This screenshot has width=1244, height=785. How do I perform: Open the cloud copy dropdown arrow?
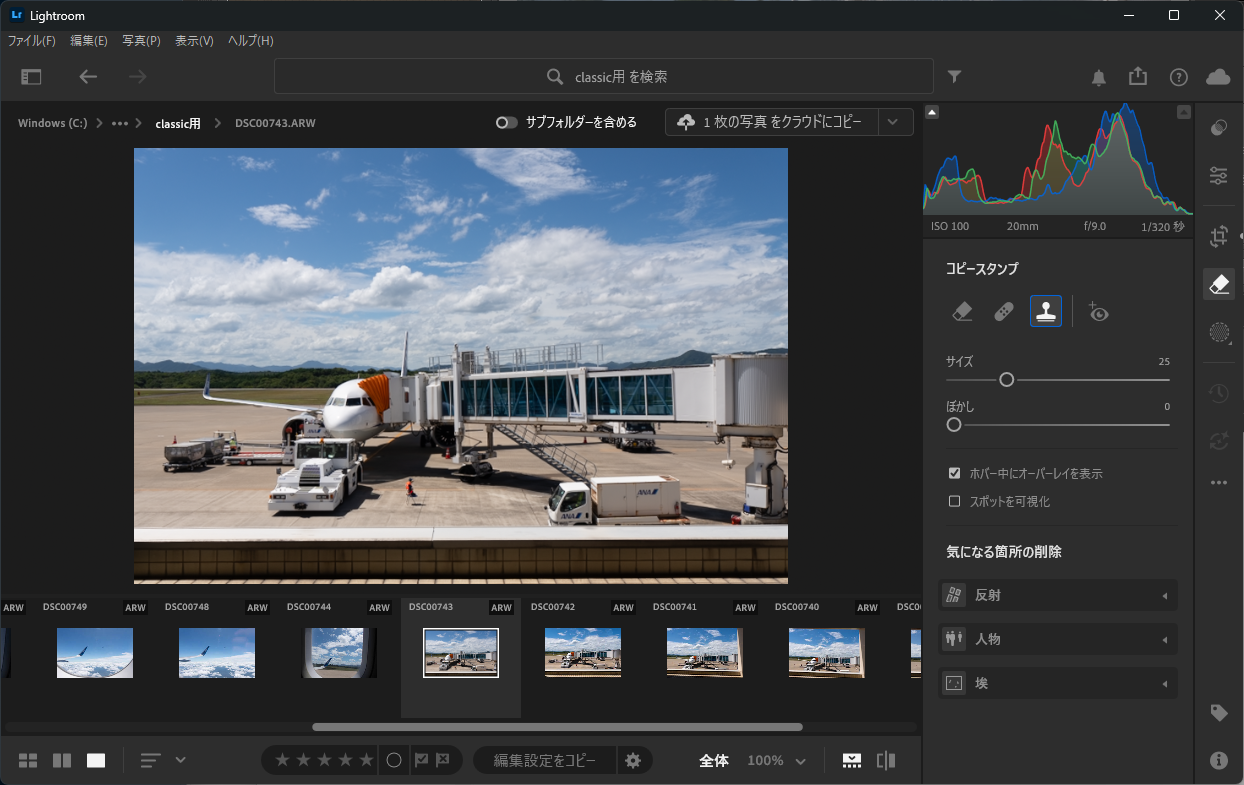tap(893, 122)
